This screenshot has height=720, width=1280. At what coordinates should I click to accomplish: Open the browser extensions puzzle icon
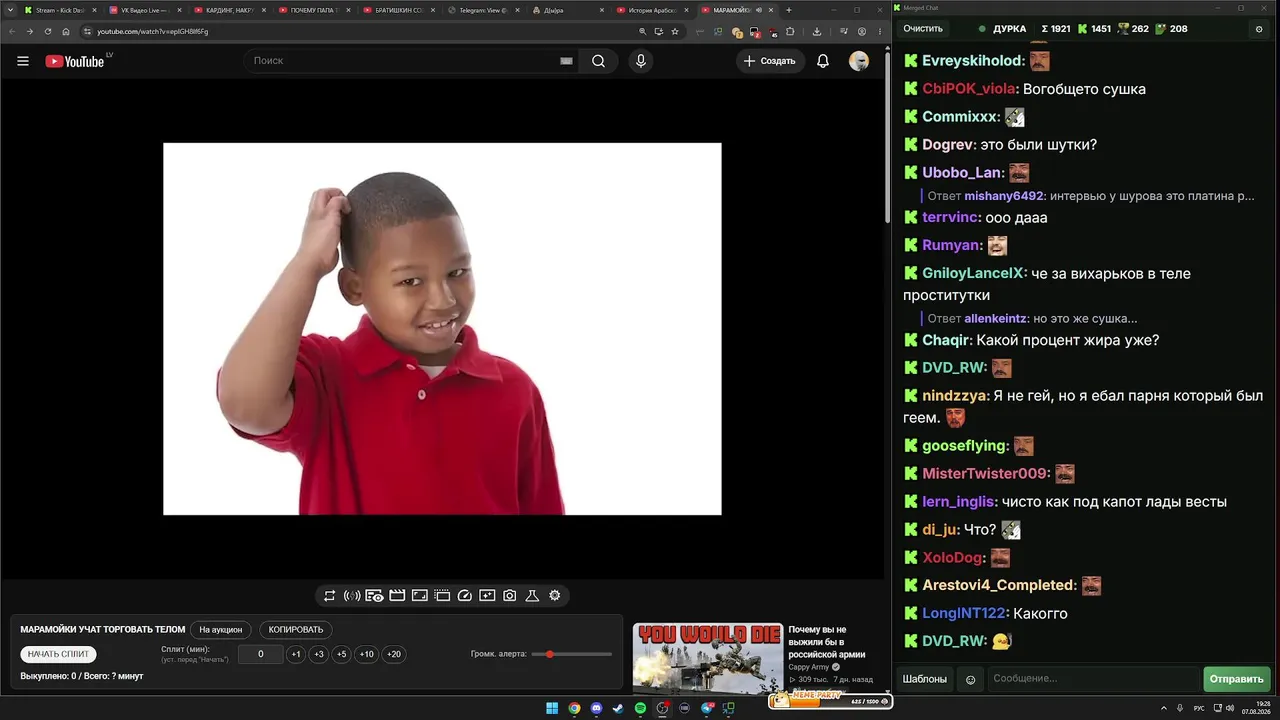pyautogui.click(x=789, y=31)
